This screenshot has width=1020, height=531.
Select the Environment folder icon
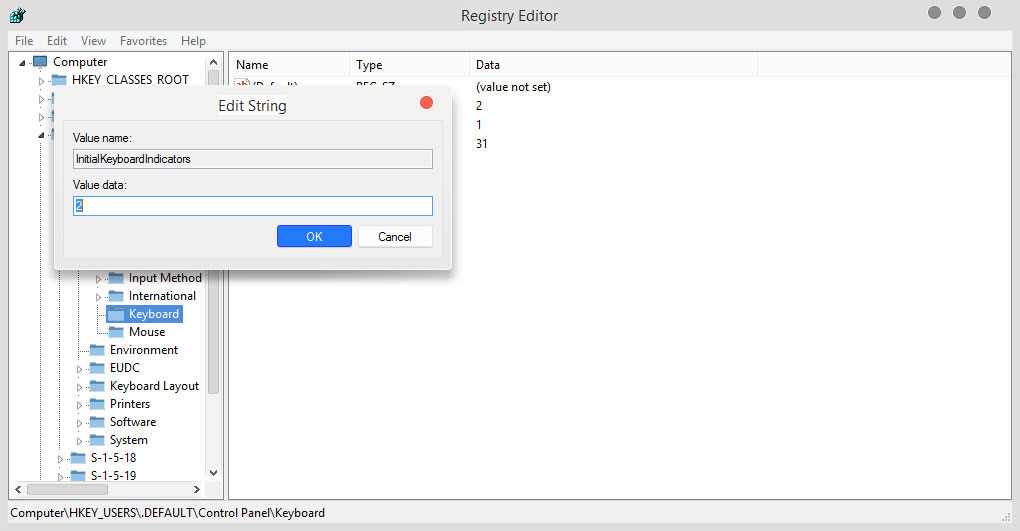pos(97,350)
